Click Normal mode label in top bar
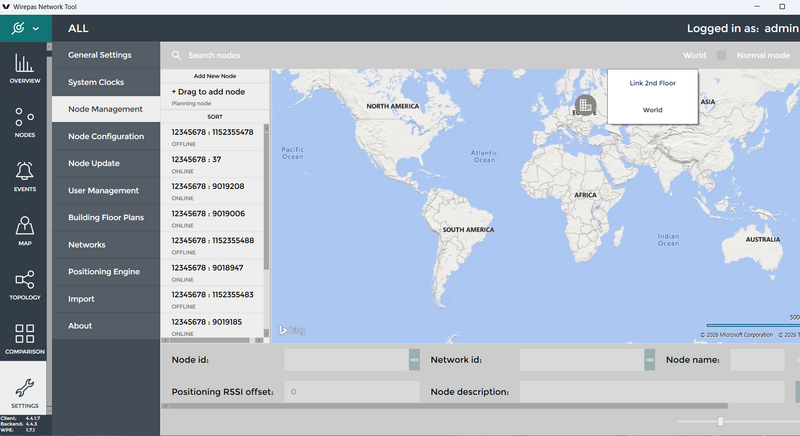Image resolution: width=800 pixels, height=436 pixels. coord(763,55)
